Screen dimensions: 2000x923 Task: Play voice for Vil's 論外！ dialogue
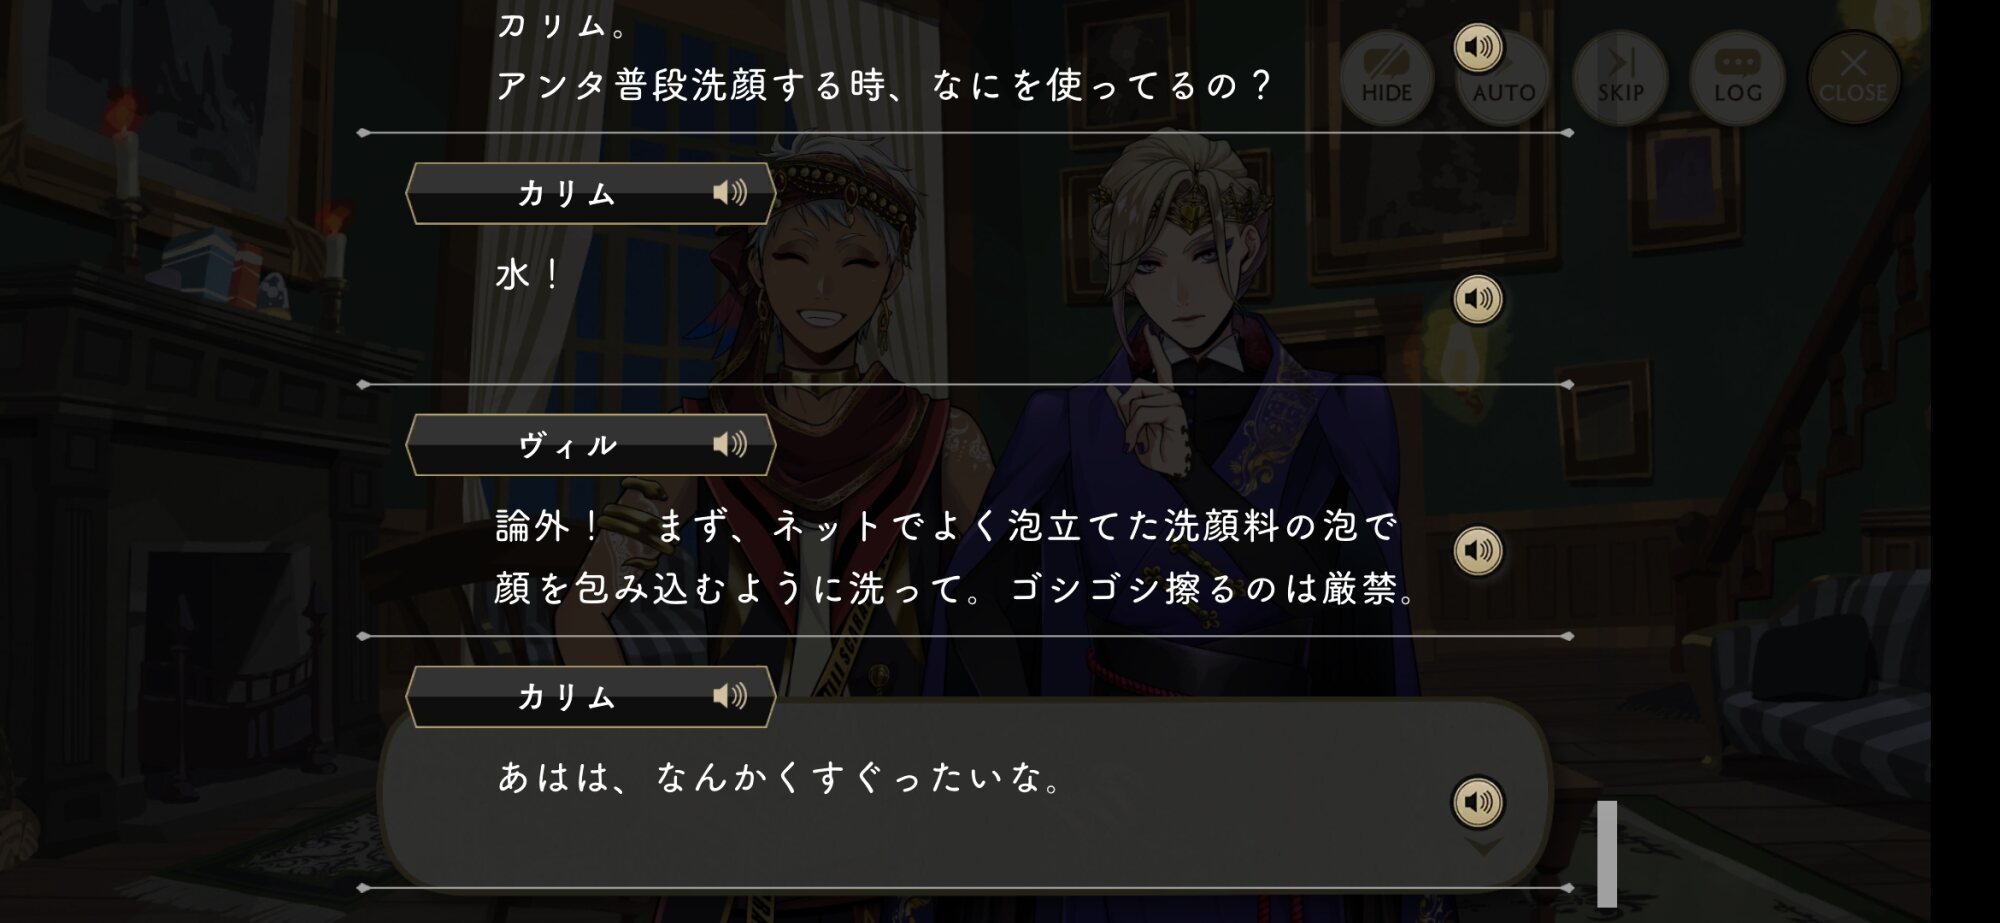tap(1477, 551)
